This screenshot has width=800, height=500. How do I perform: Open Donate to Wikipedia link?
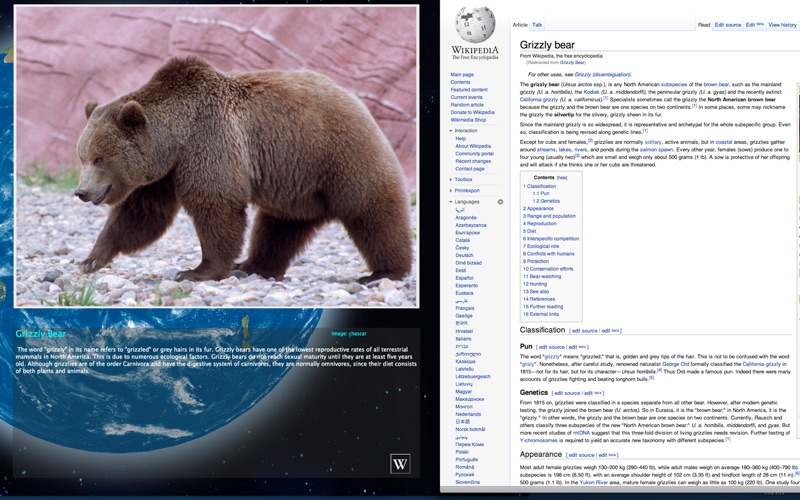pos(472,112)
